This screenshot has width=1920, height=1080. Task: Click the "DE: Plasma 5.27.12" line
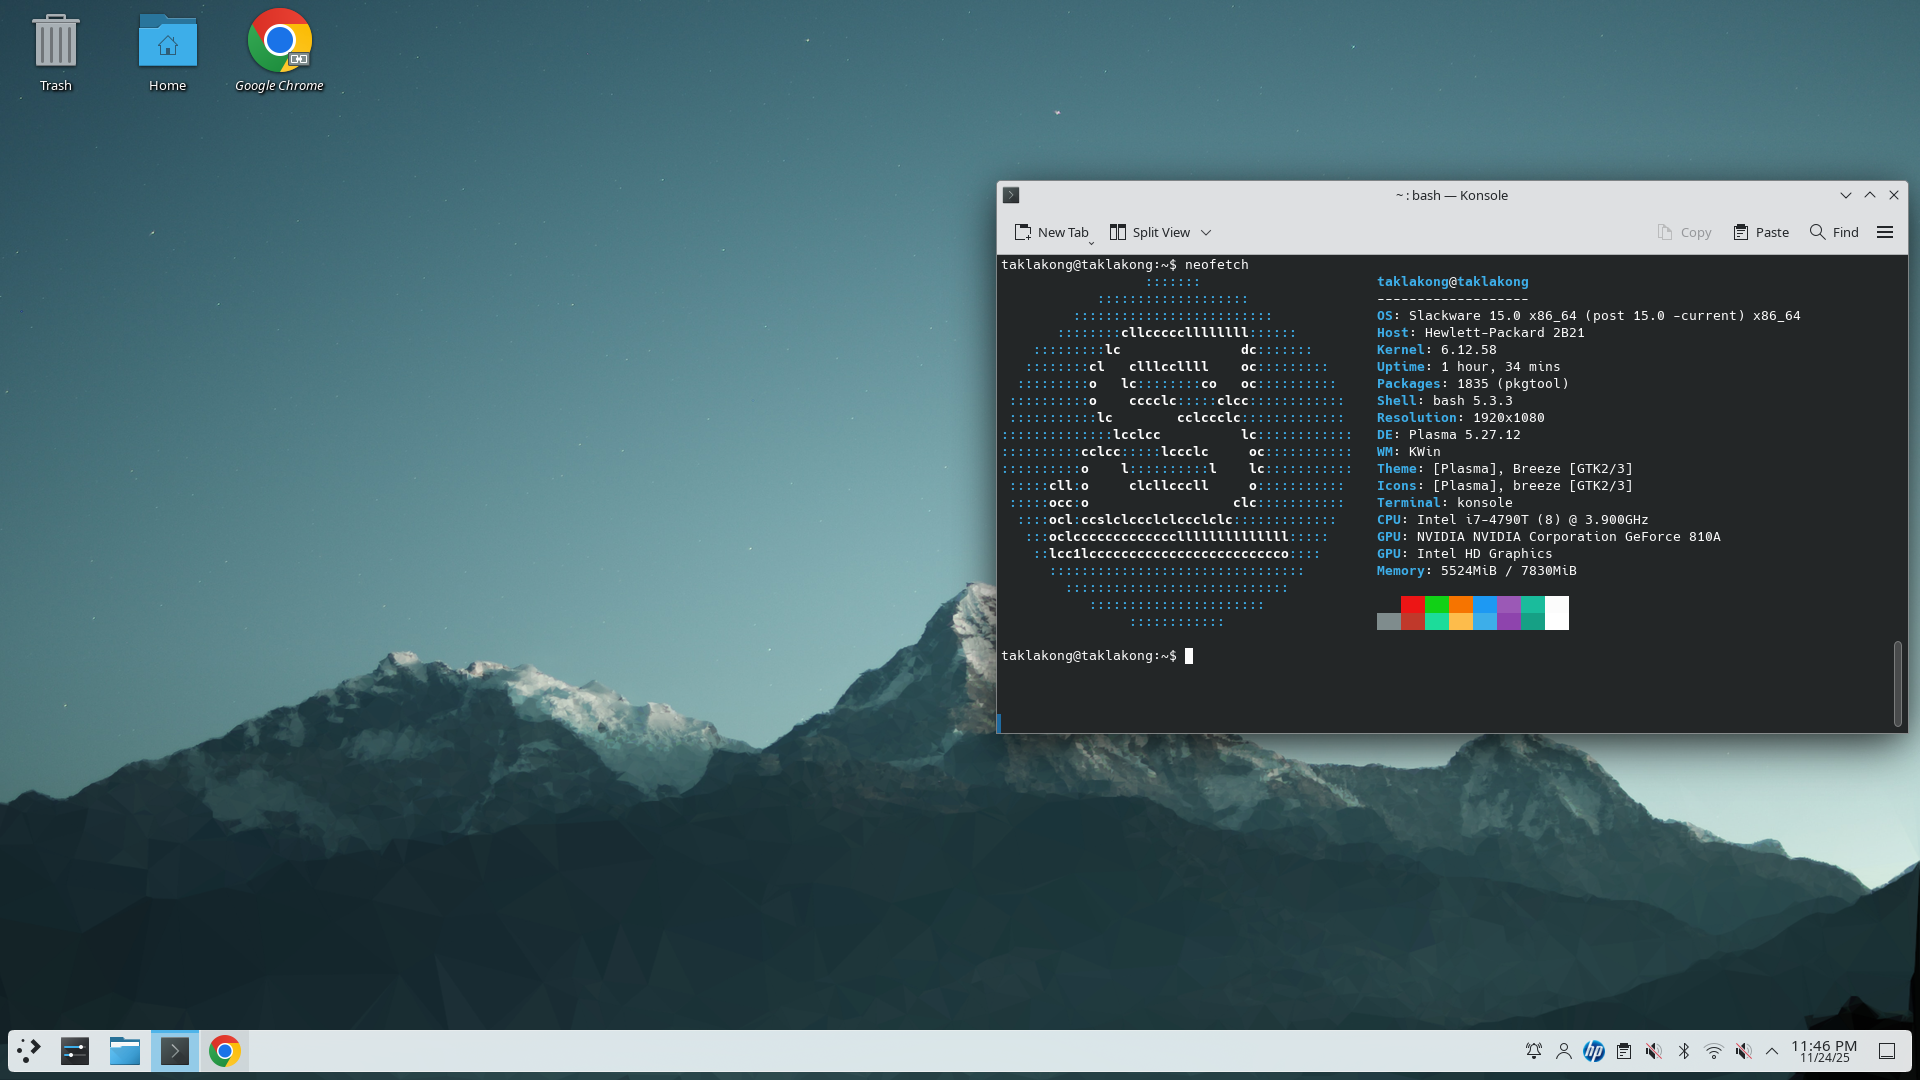1449,435
